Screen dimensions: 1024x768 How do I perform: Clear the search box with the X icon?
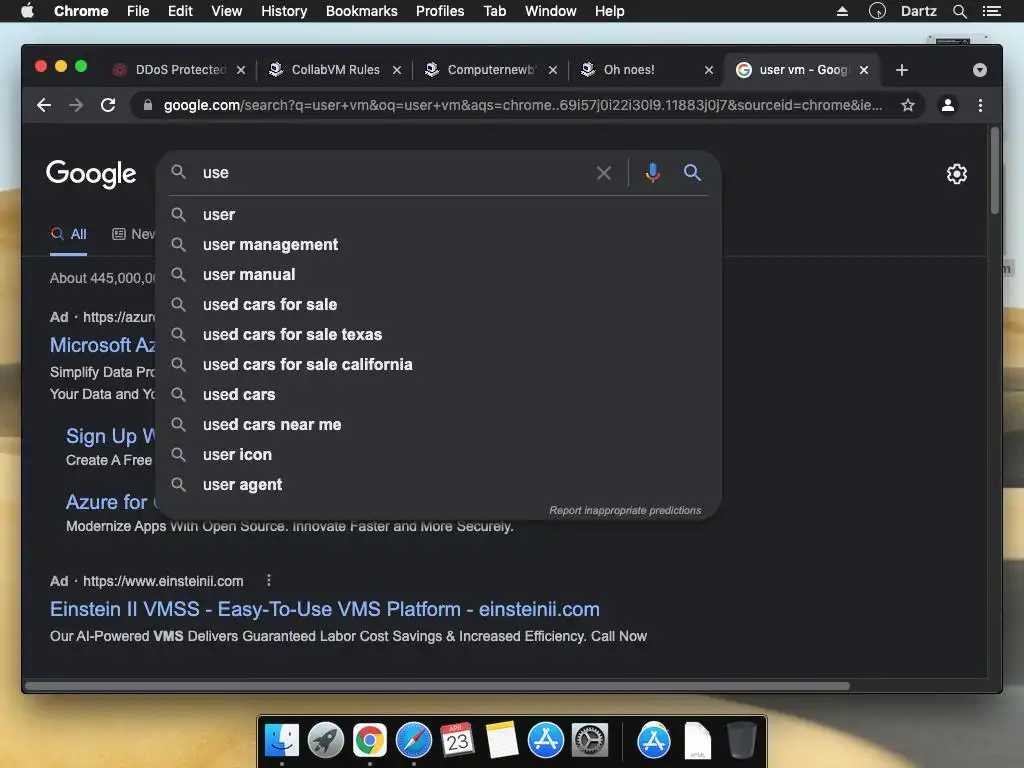coord(603,173)
